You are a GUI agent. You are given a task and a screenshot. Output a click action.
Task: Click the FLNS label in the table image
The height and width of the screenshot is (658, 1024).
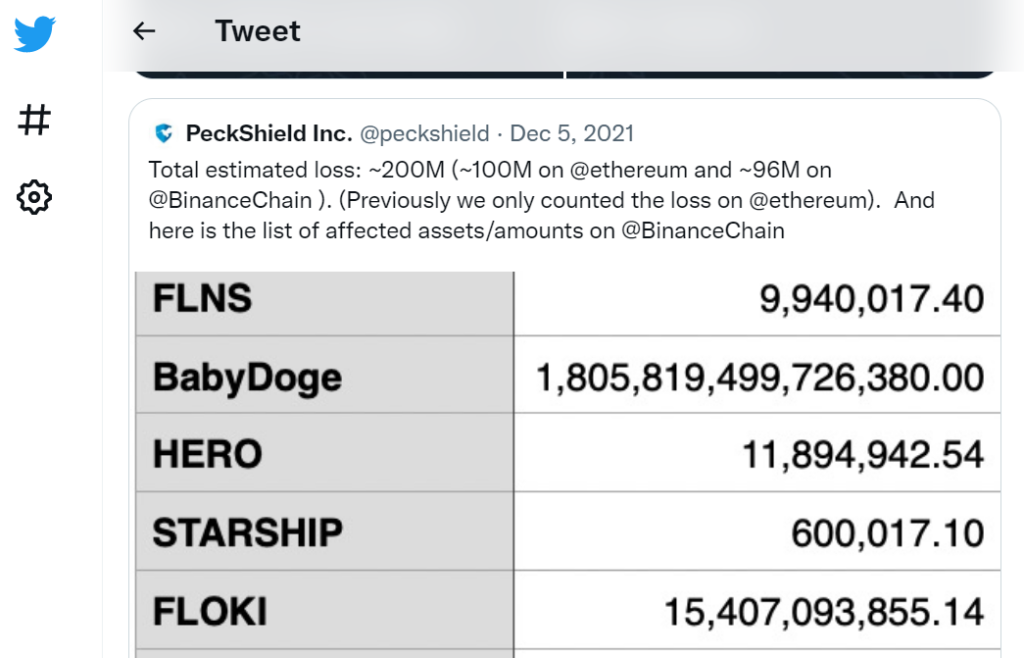pos(202,298)
